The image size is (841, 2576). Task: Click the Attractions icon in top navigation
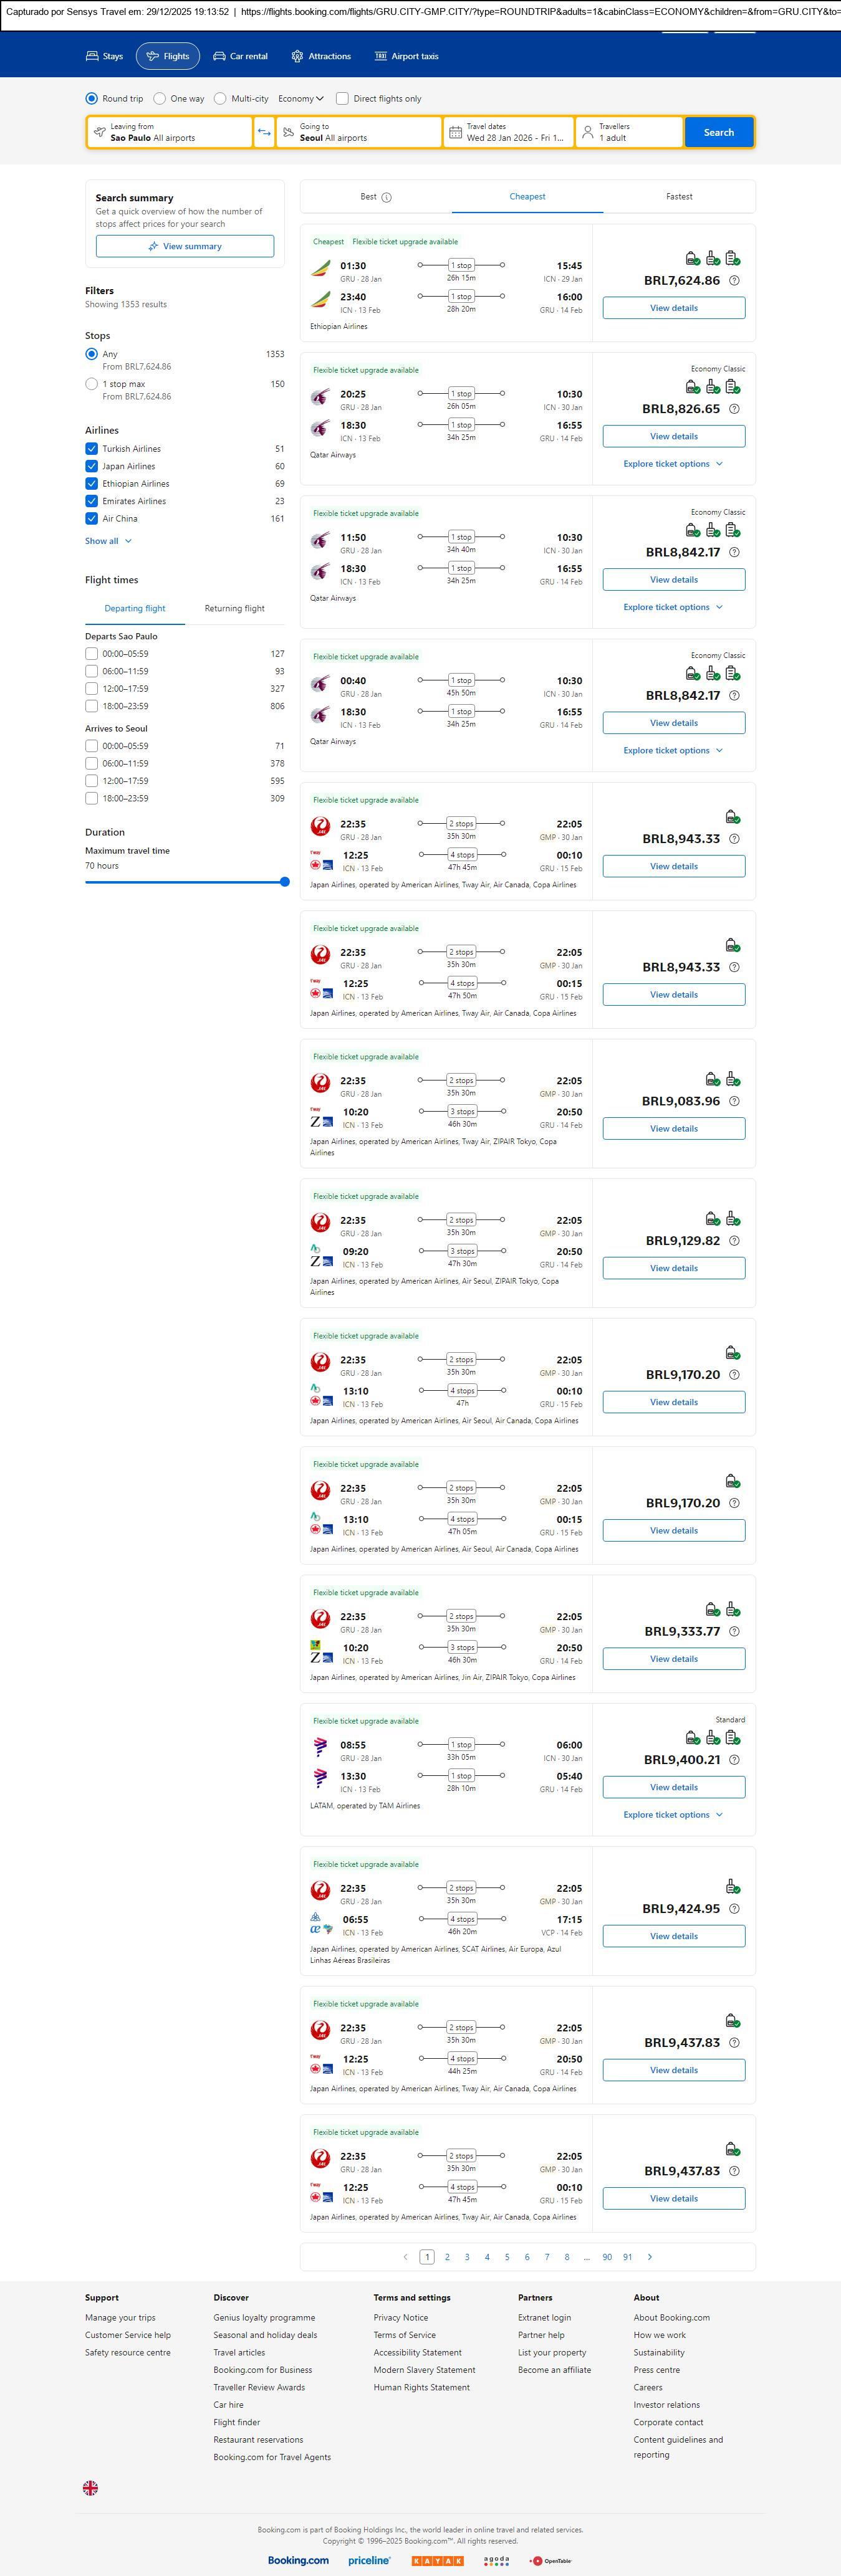[297, 56]
